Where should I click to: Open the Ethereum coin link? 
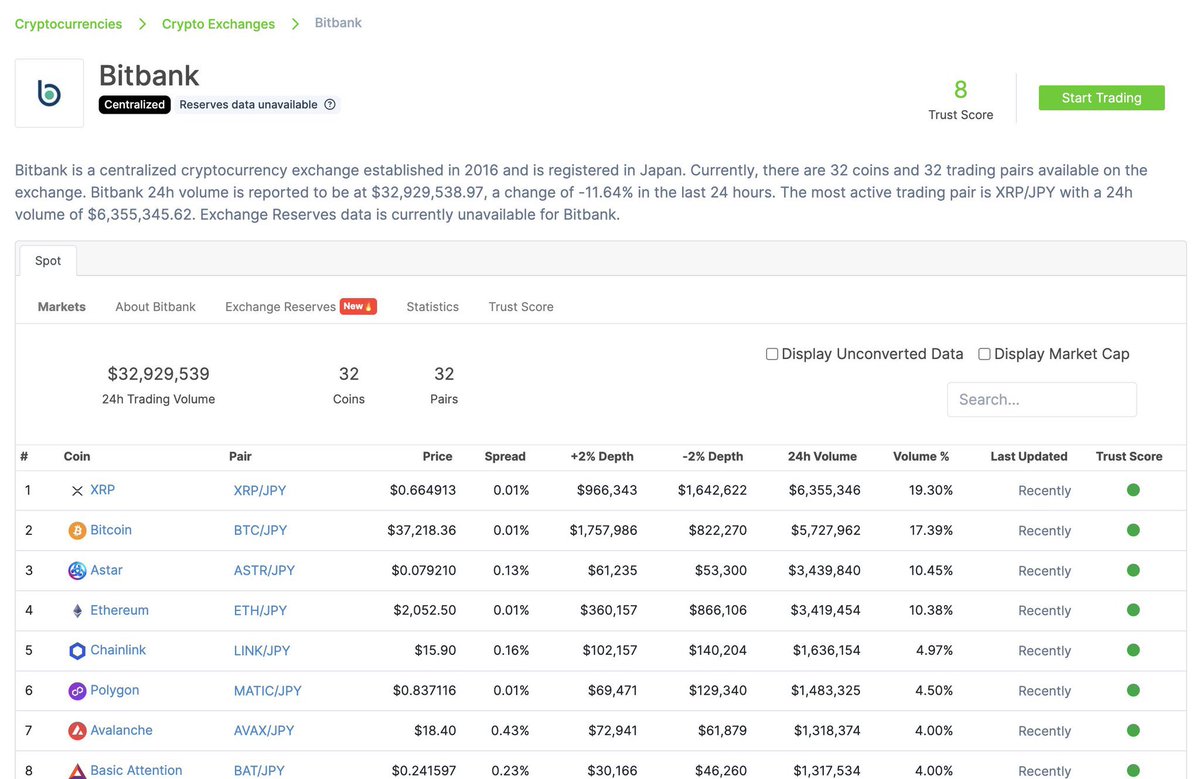(119, 610)
